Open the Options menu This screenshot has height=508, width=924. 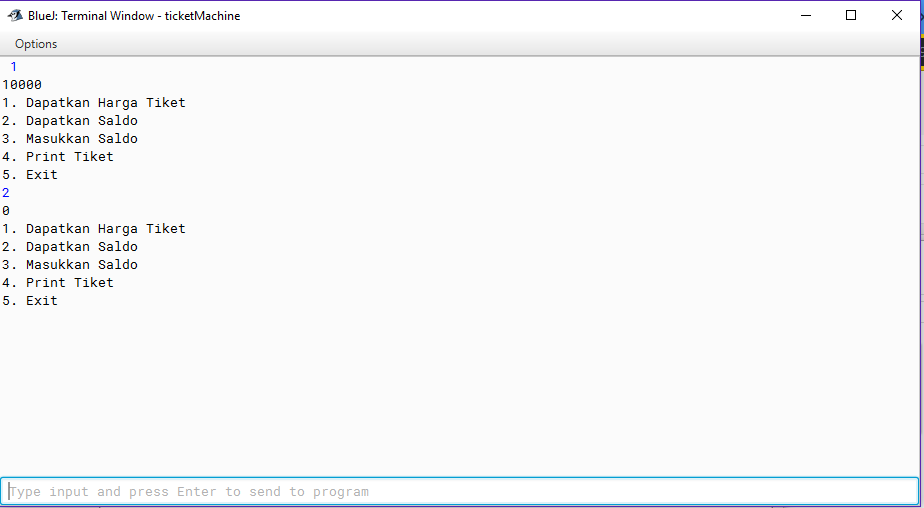click(36, 44)
